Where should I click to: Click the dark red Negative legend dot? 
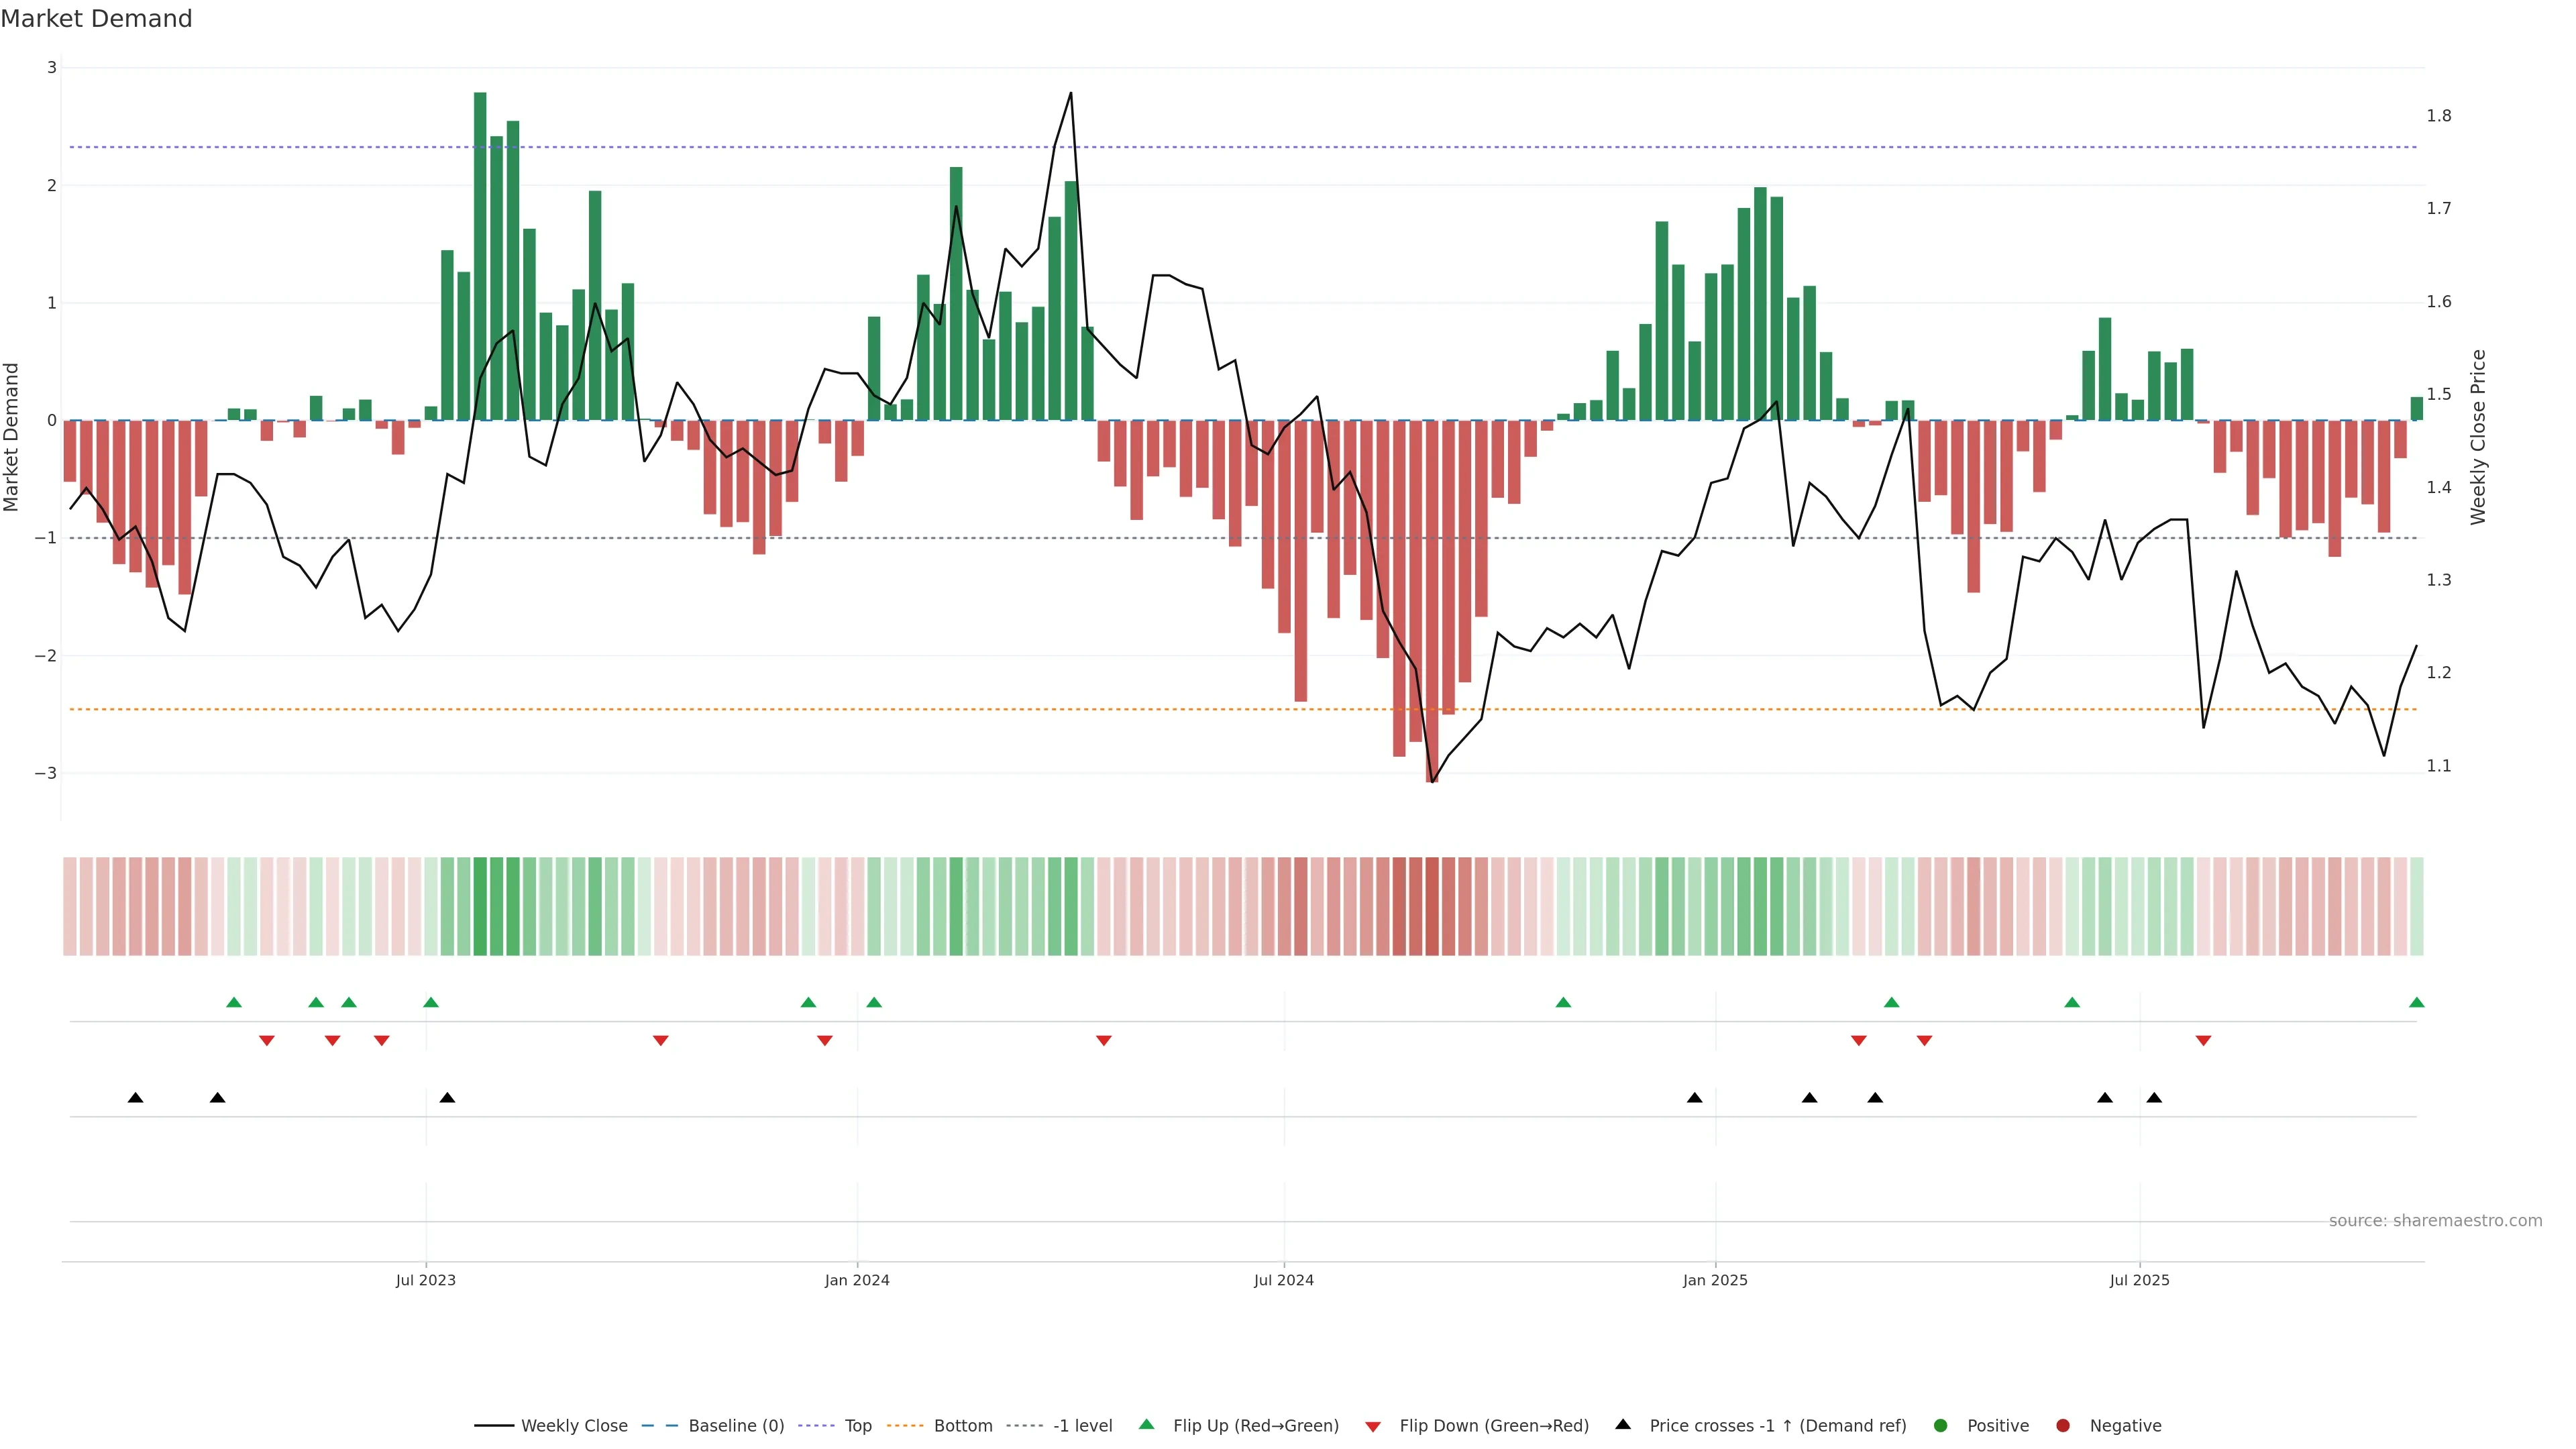pyautogui.click(x=2063, y=1425)
